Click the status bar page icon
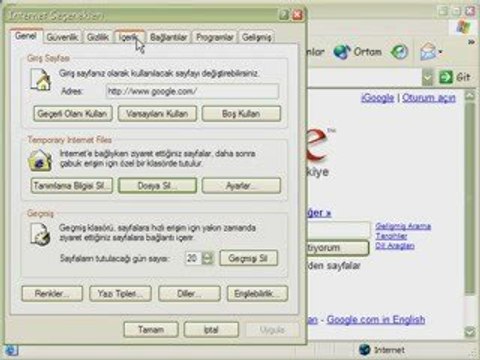The width and height of the screenshot is (480, 360). tap(11, 351)
